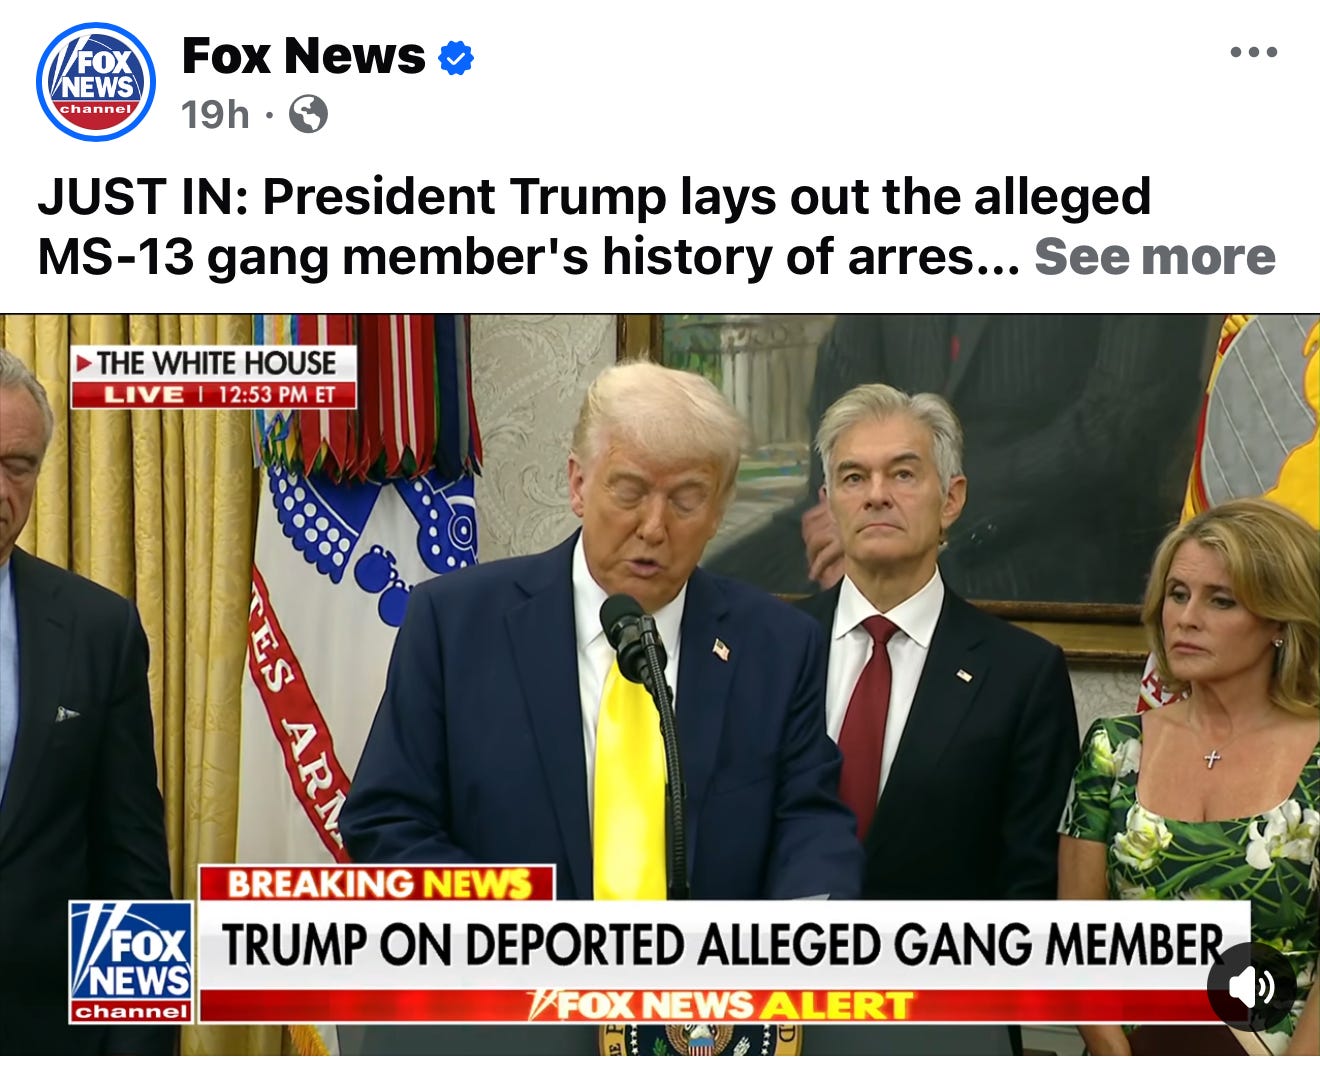Open the three-dot post options menu
The height and width of the screenshot is (1066, 1320).
click(x=1254, y=52)
